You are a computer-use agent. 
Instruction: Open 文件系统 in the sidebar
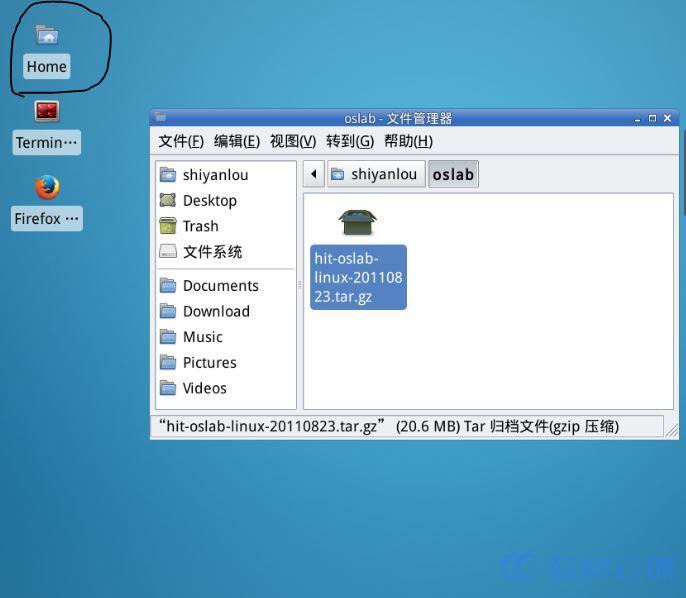pyautogui.click(x=212, y=252)
